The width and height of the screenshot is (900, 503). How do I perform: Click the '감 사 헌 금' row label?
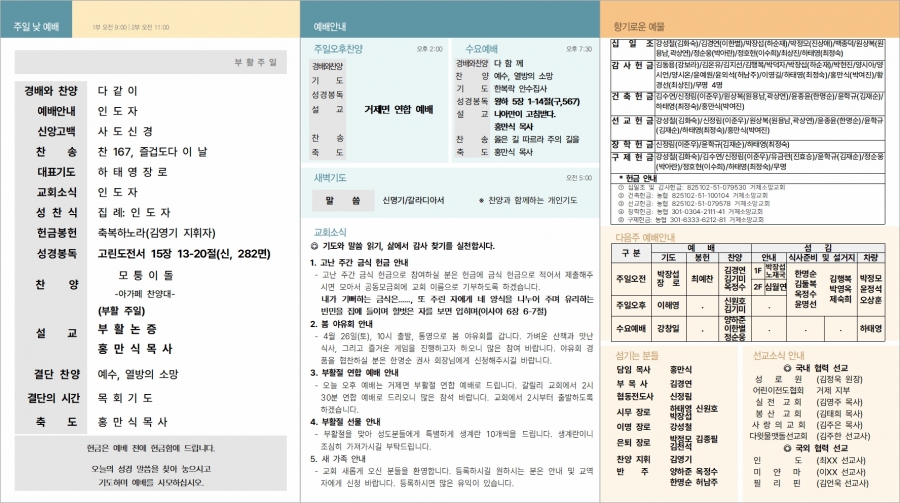632,66
